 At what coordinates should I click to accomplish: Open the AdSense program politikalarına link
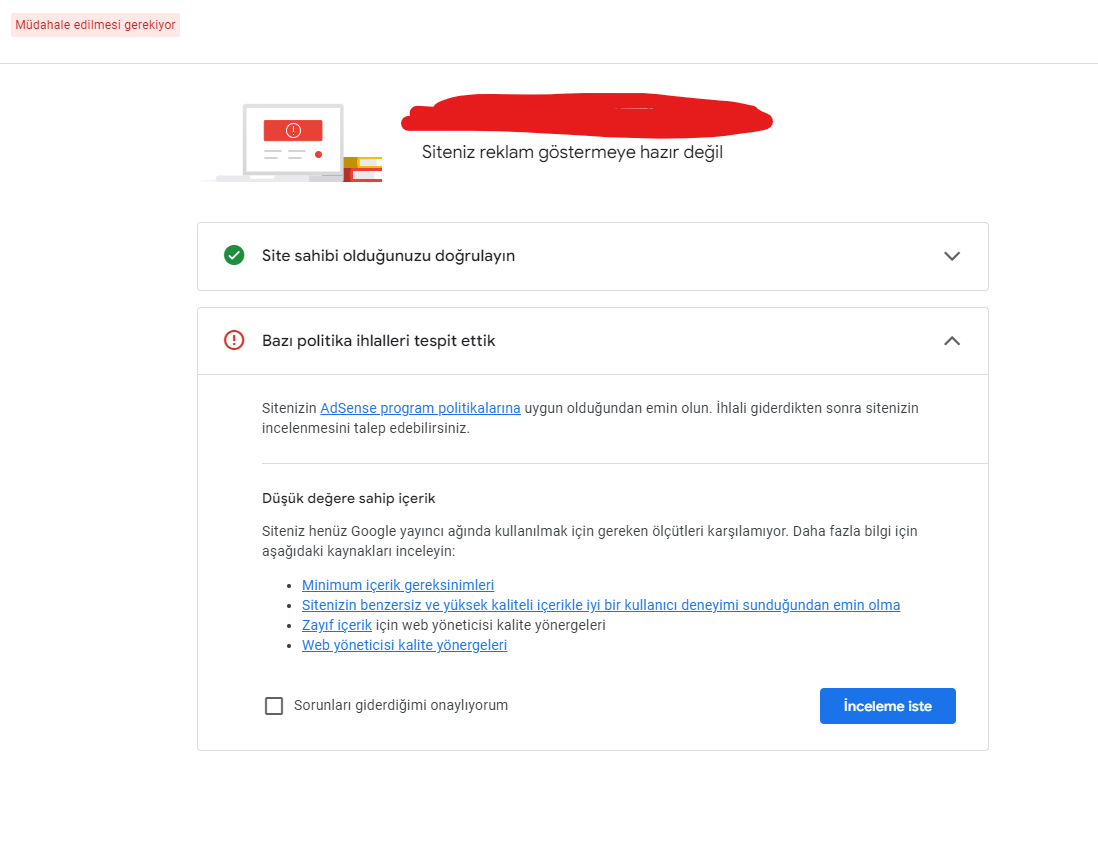[420, 408]
